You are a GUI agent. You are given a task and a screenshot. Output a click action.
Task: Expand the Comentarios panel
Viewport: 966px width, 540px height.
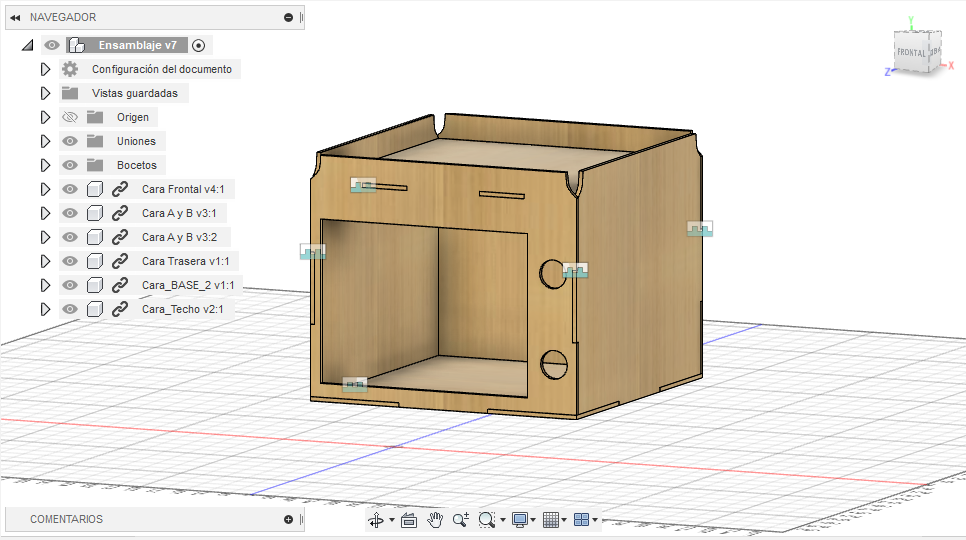coord(288,519)
